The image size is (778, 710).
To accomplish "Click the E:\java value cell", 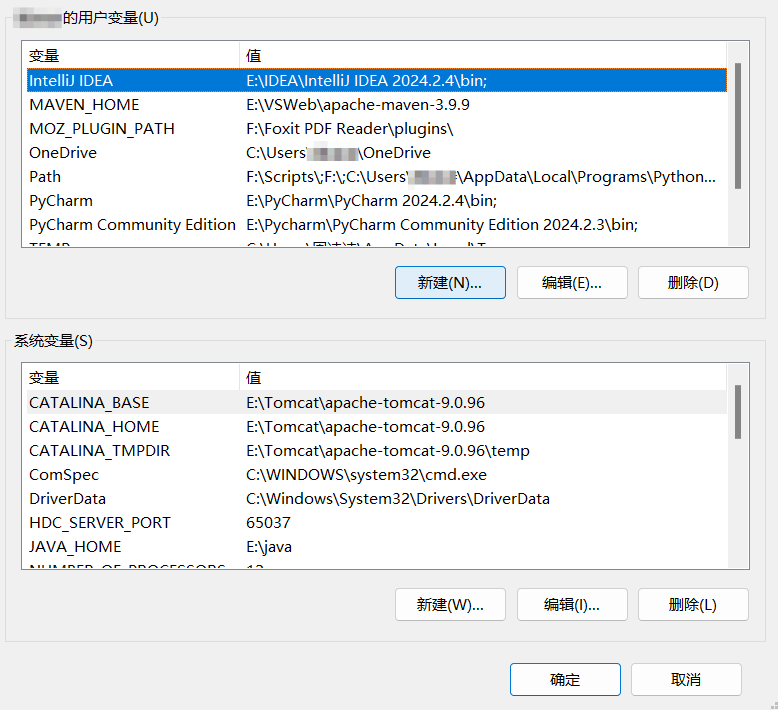I will click(269, 547).
